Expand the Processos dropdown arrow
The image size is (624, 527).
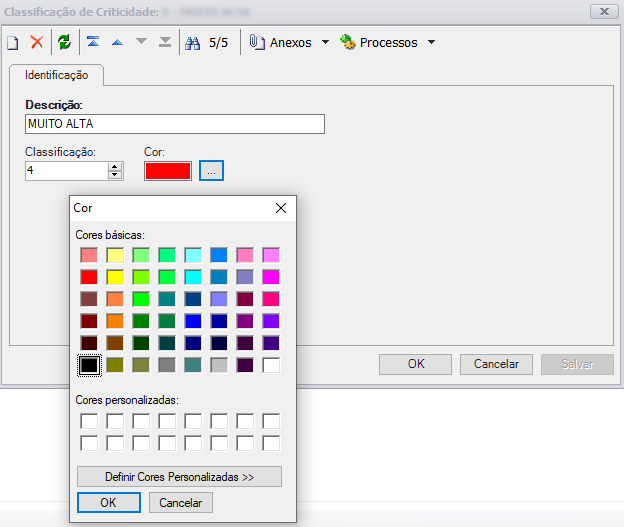point(431,42)
